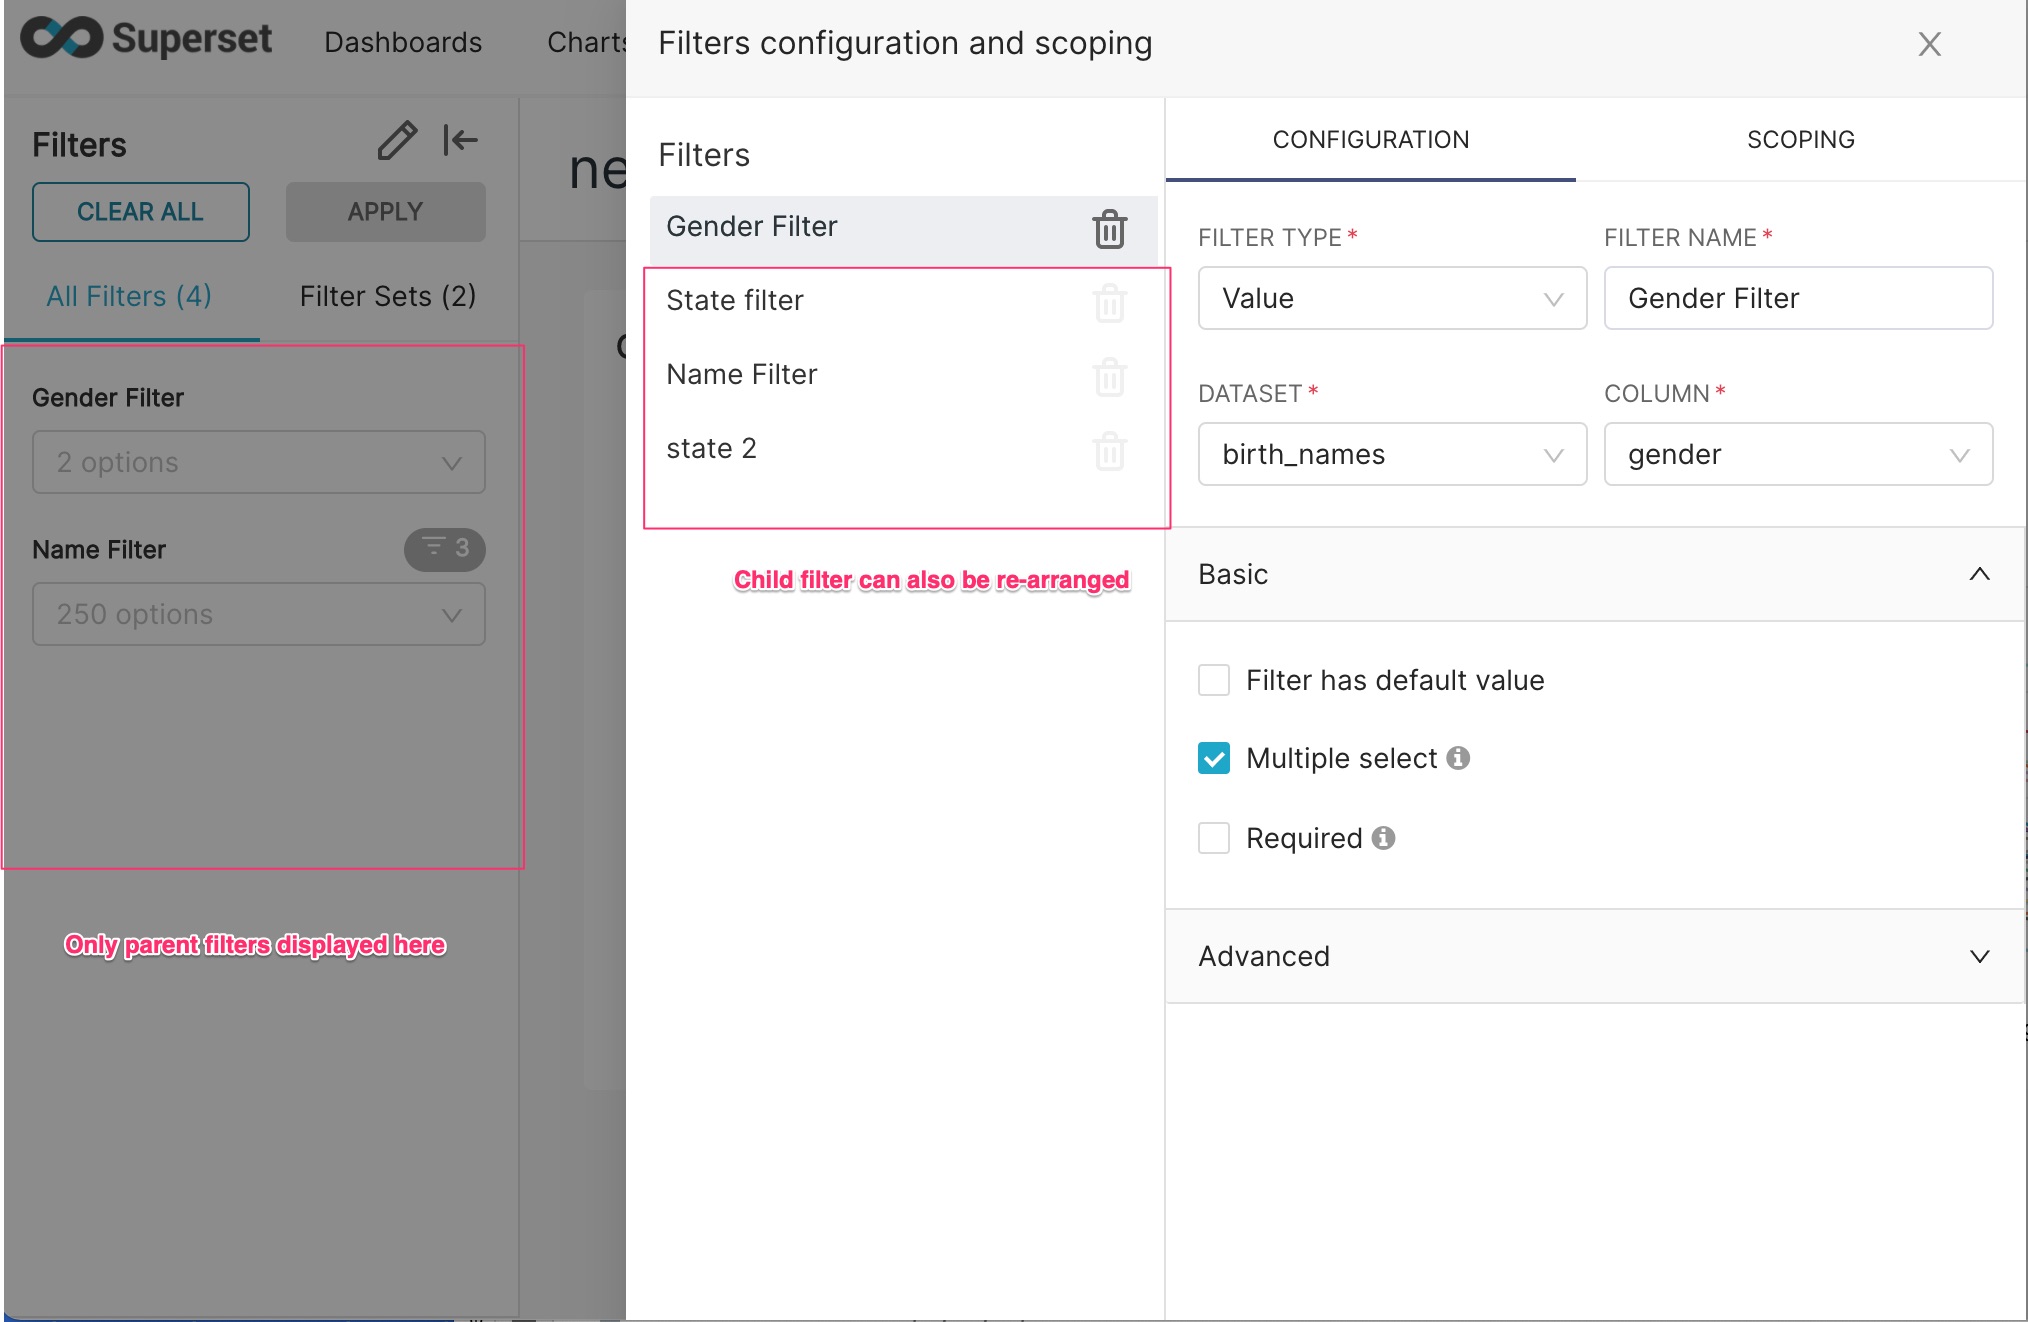Click info icon next to Multiple select

1458,758
